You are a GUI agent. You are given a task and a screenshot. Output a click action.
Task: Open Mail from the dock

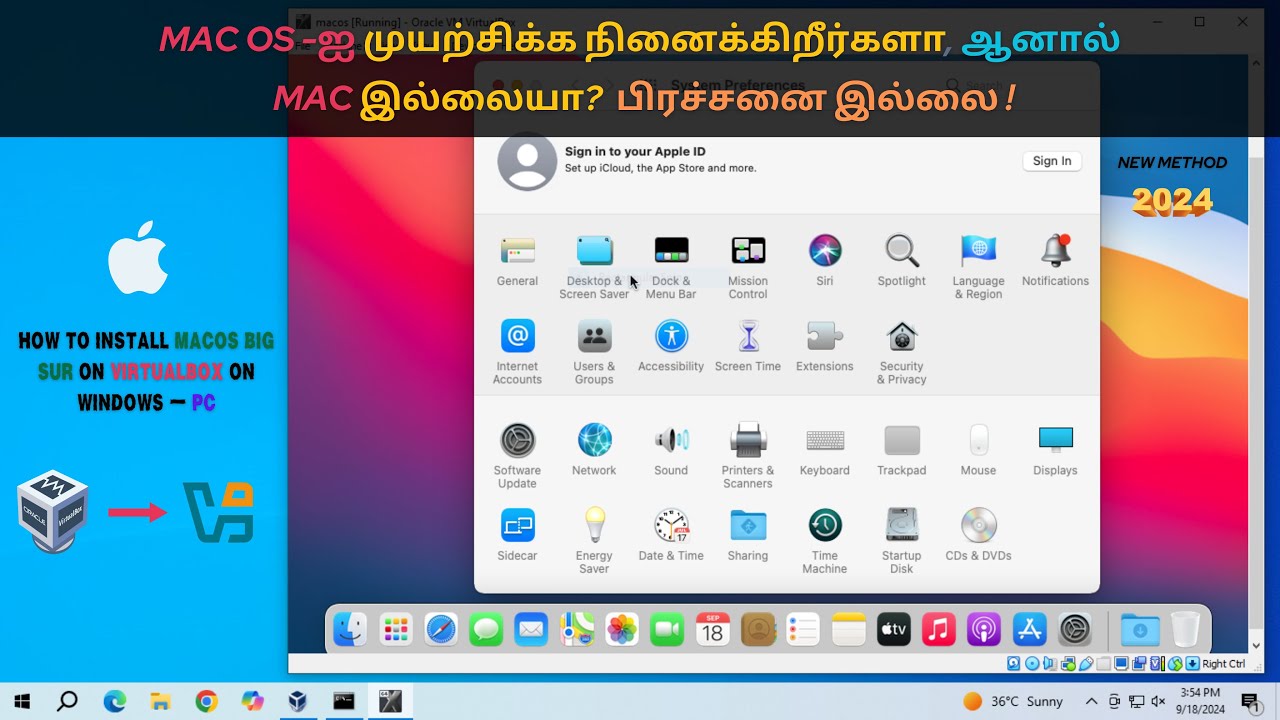click(x=531, y=630)
